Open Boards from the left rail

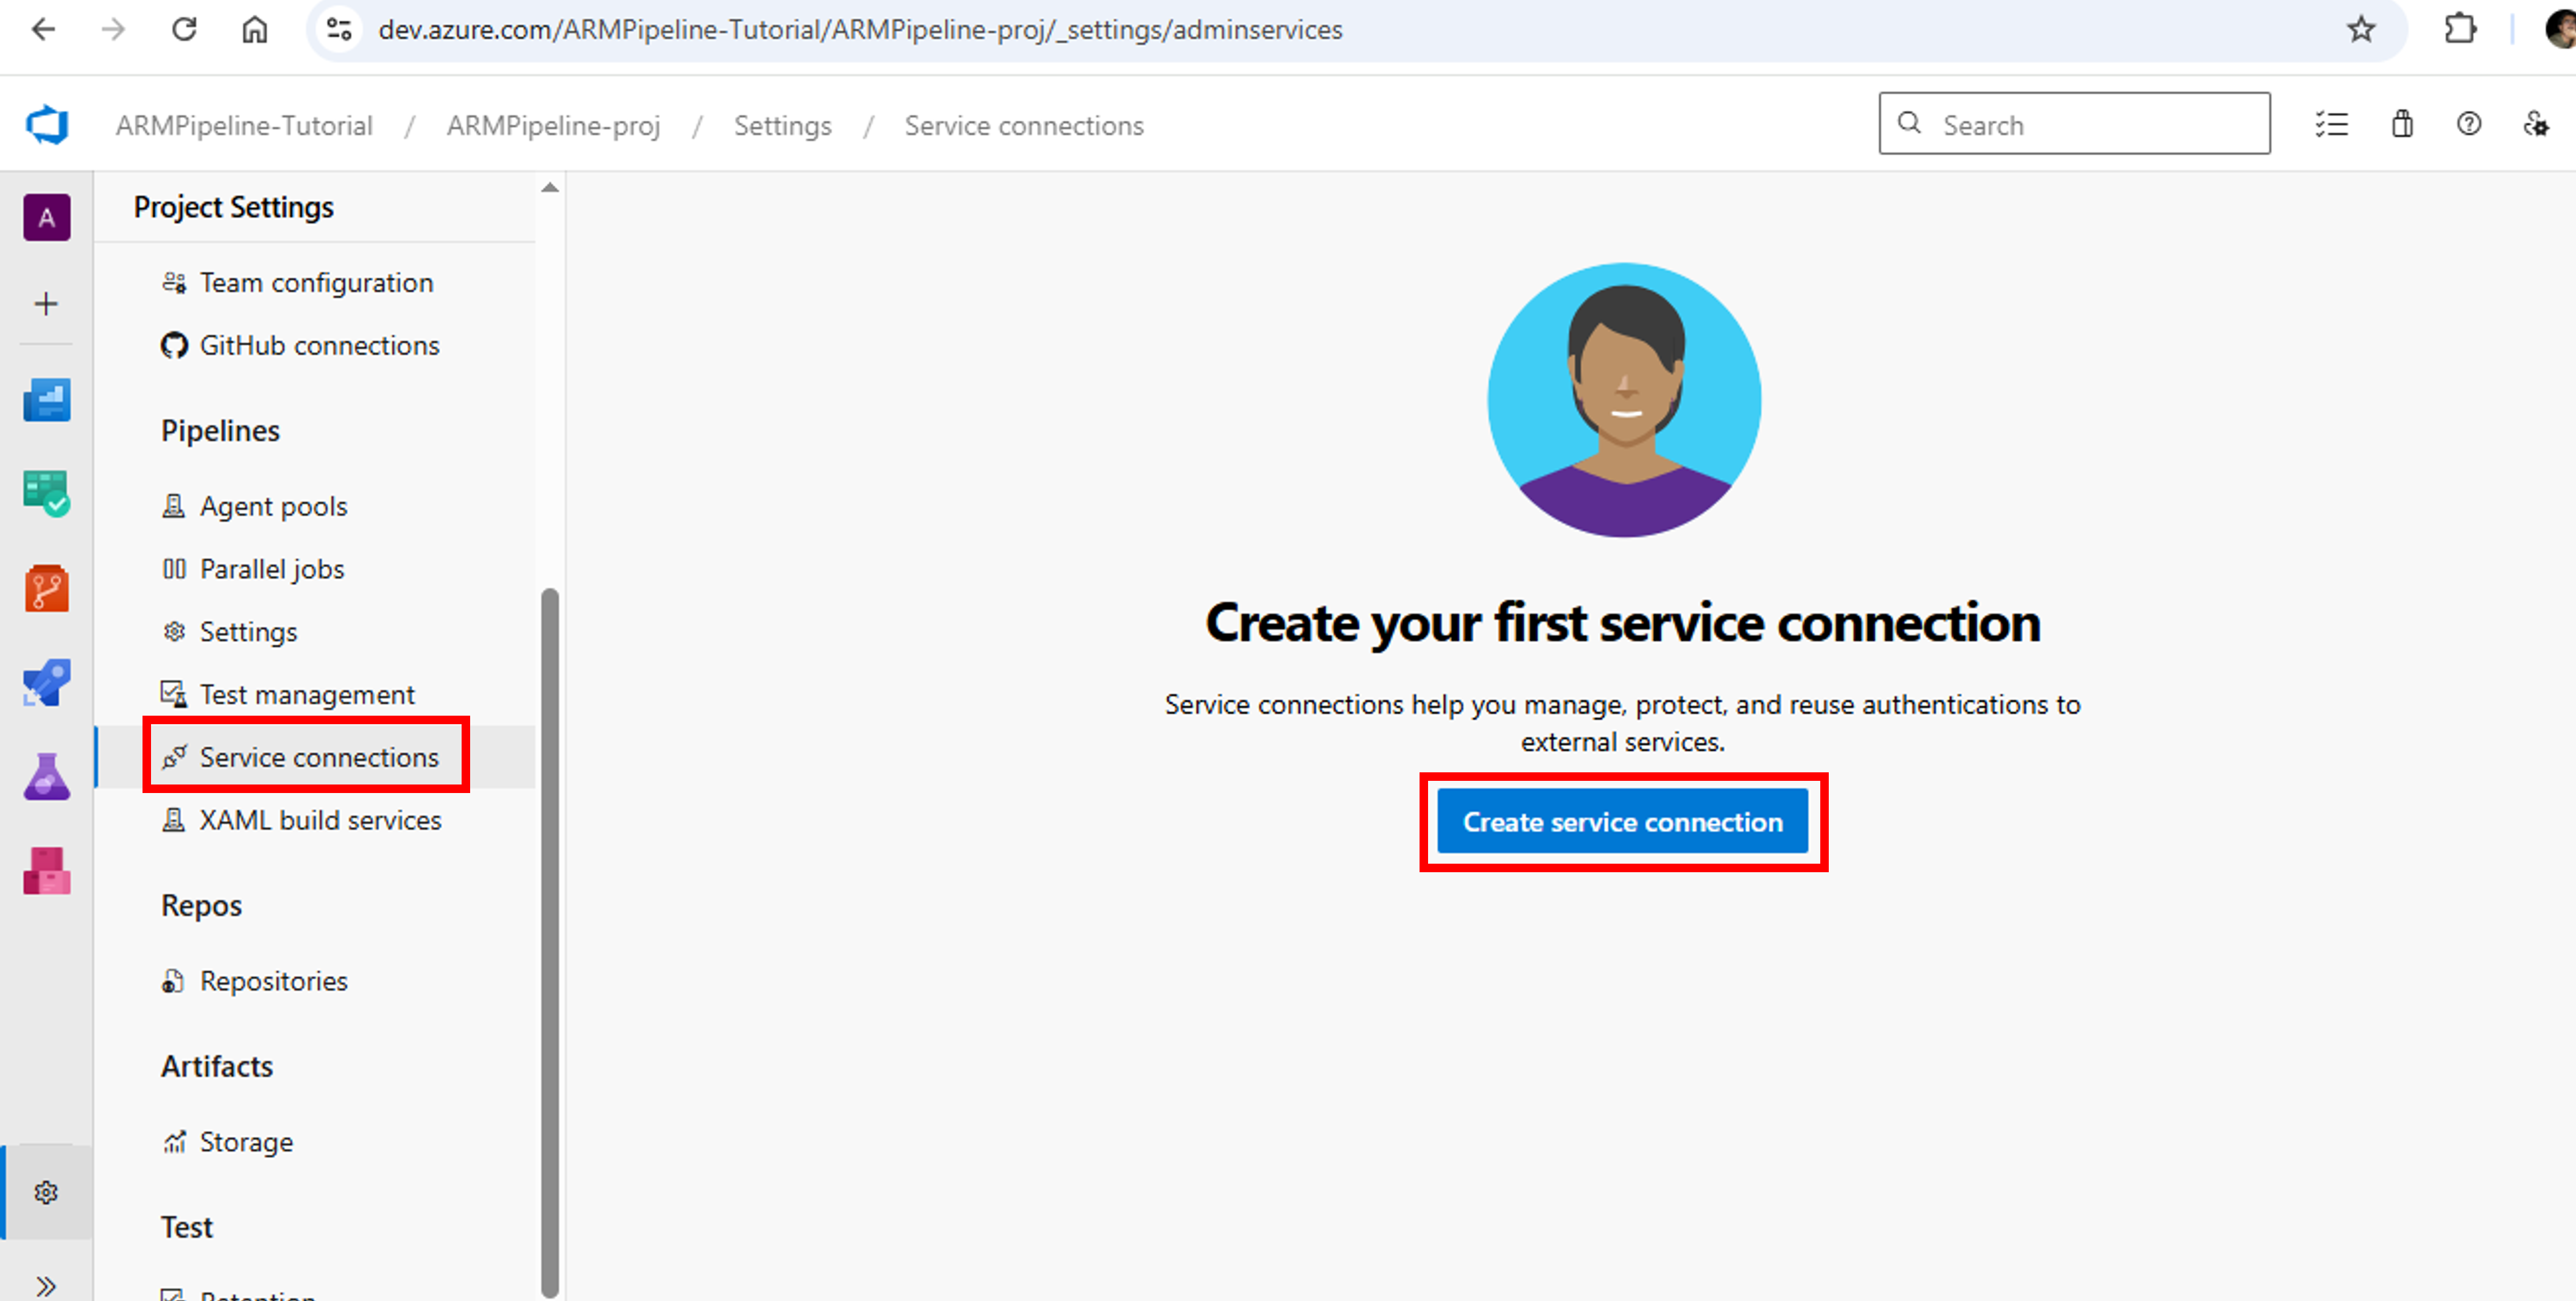click(46, 489)
